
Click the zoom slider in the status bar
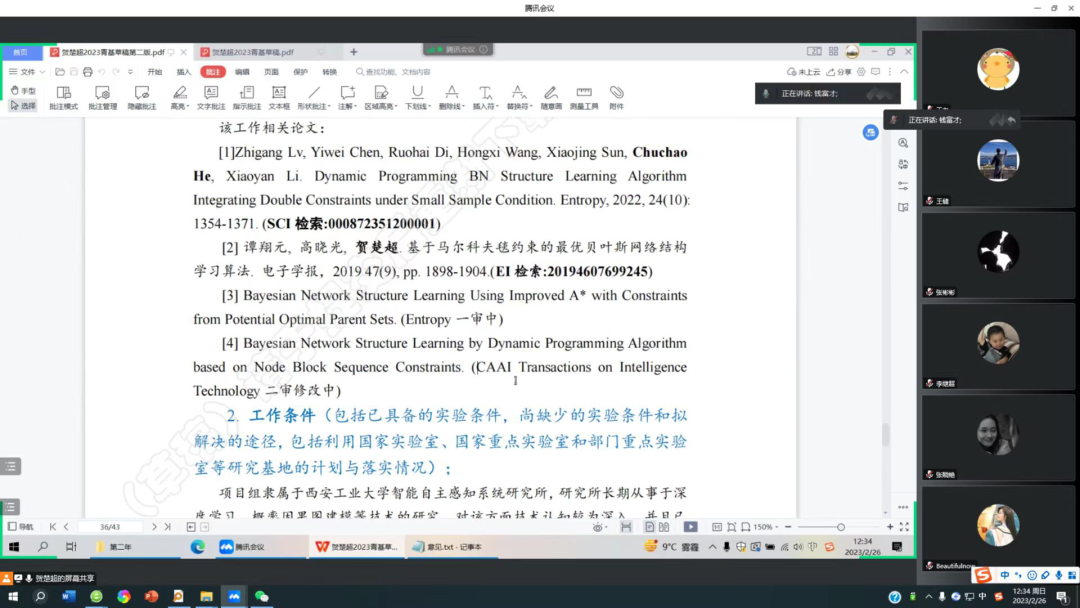(x=841, y=526)
